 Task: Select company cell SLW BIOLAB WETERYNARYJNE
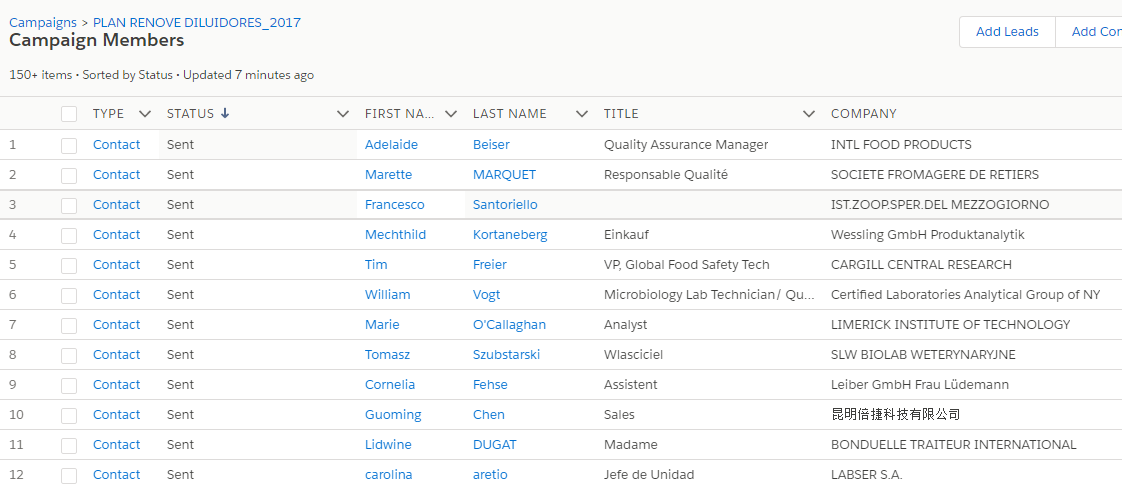point(923,355)
